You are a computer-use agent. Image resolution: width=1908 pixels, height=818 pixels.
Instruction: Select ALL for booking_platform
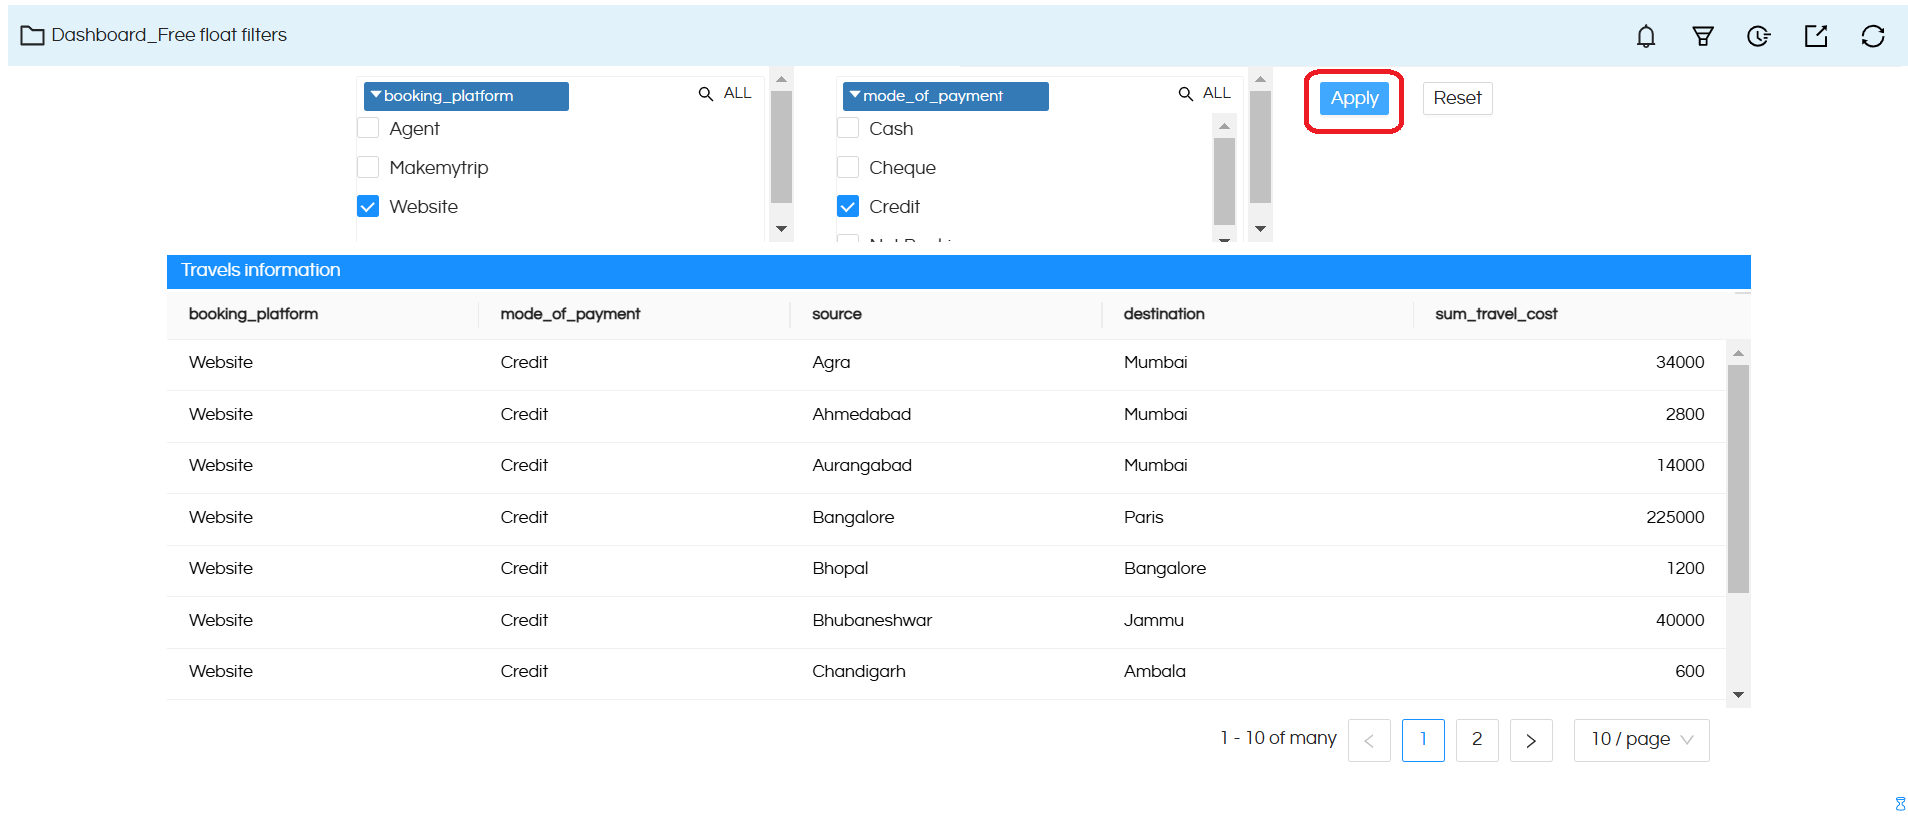pos(738,93)
